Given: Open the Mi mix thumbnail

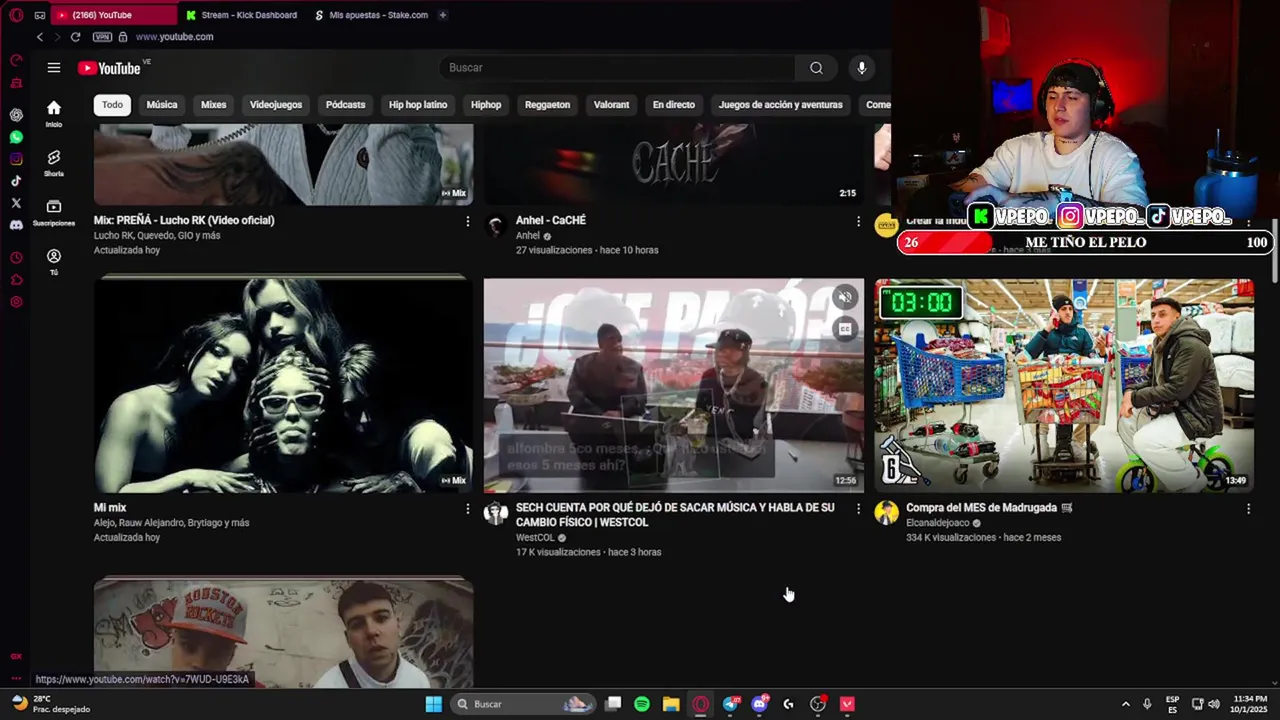Looking at the screenshot, I should (x=284, y=385).
